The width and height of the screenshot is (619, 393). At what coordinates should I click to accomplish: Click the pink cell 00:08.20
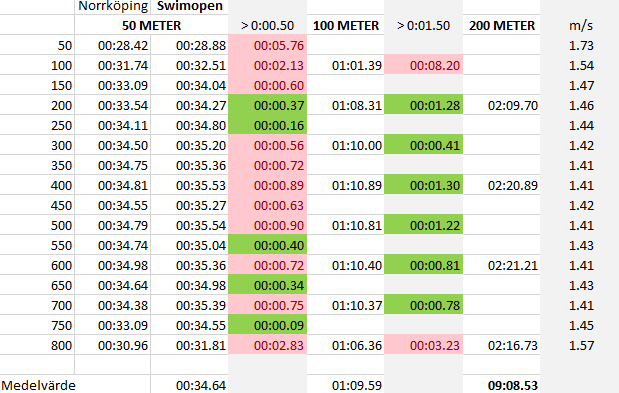coord(424,65)
